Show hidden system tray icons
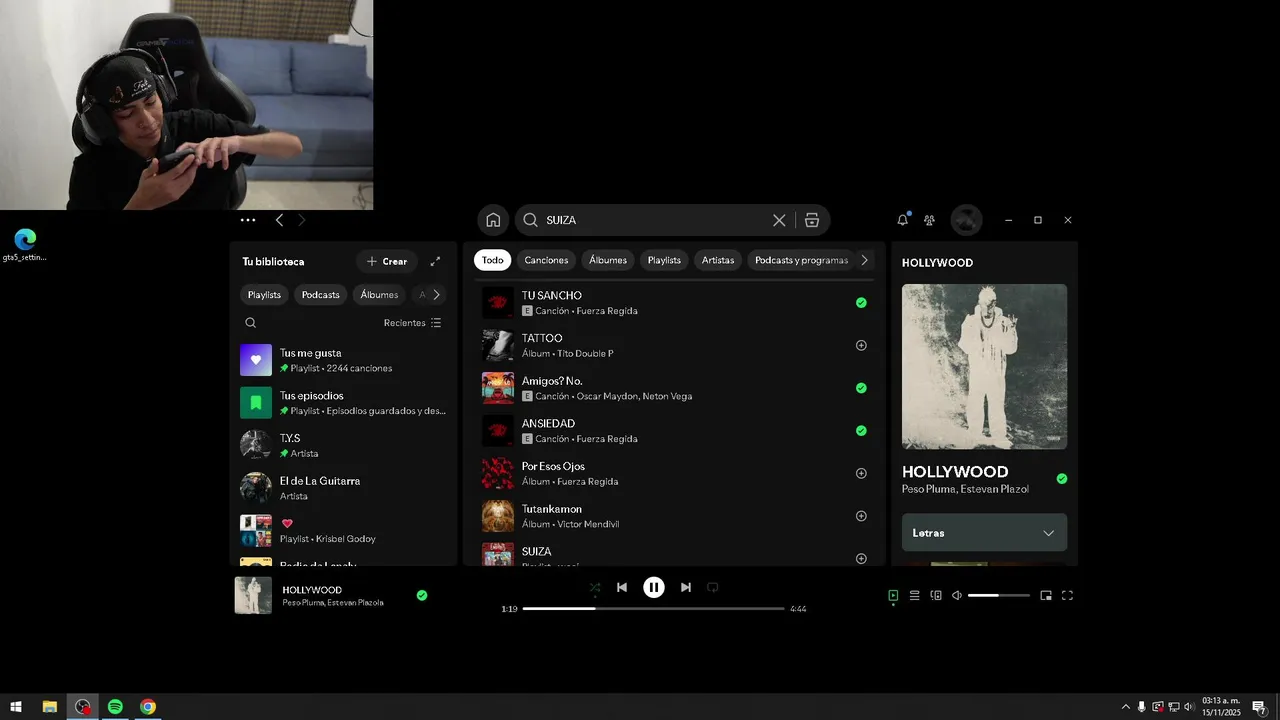This screenshot has width=1280, height=720. 1125,707
